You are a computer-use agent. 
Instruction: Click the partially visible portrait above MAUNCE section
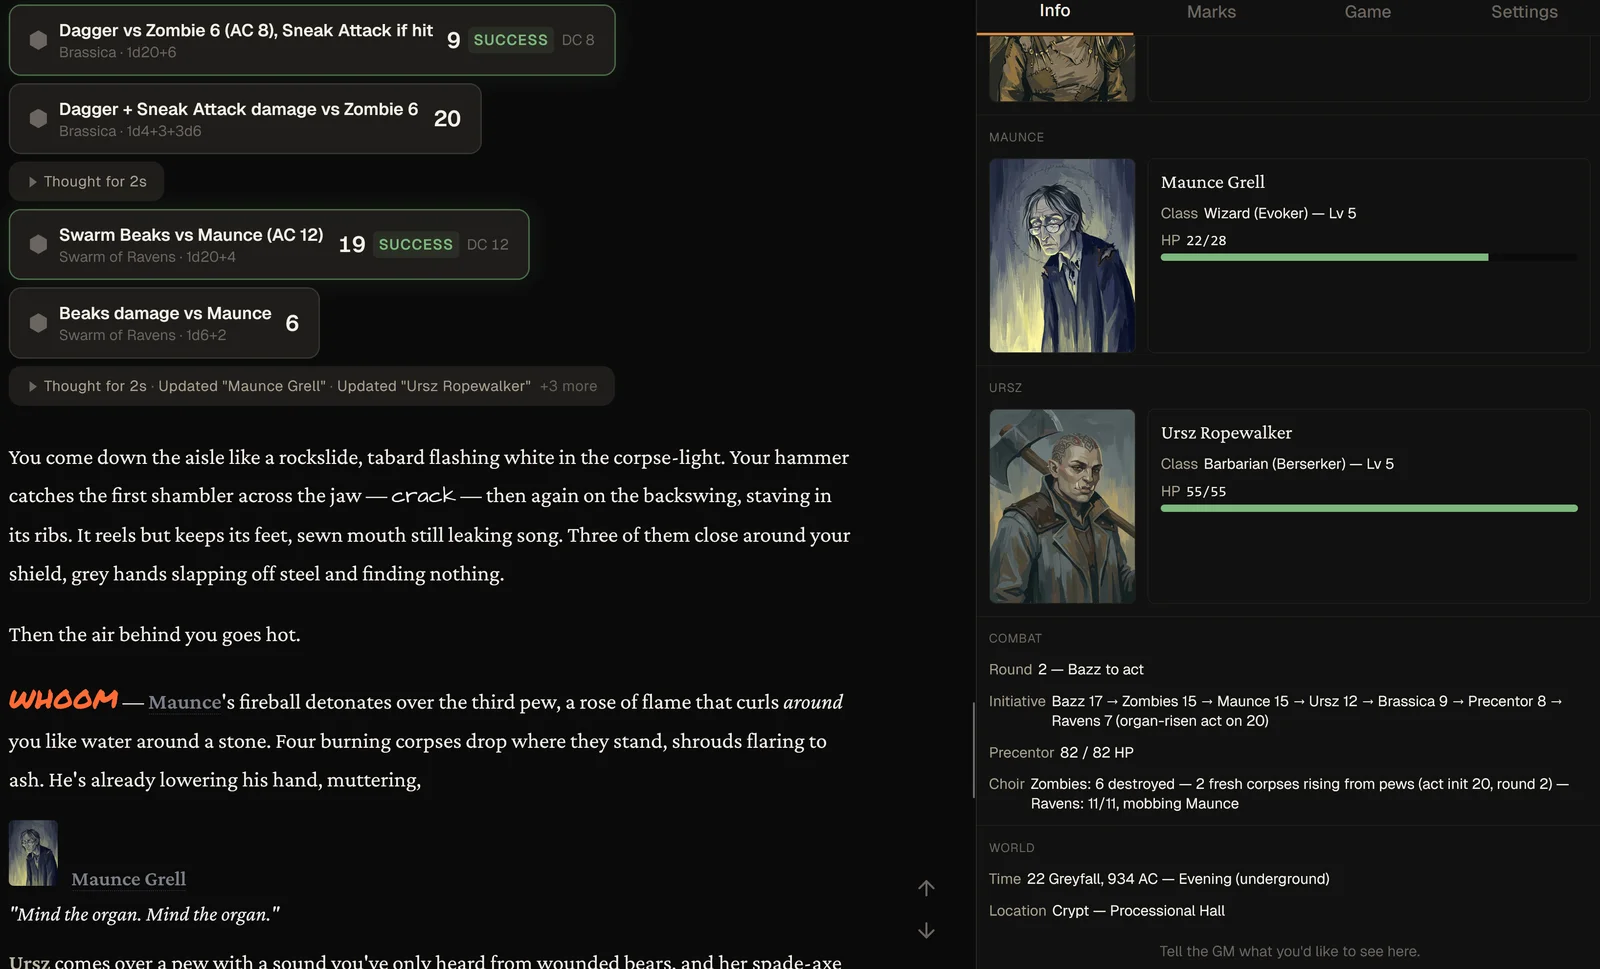point(1062,69)
